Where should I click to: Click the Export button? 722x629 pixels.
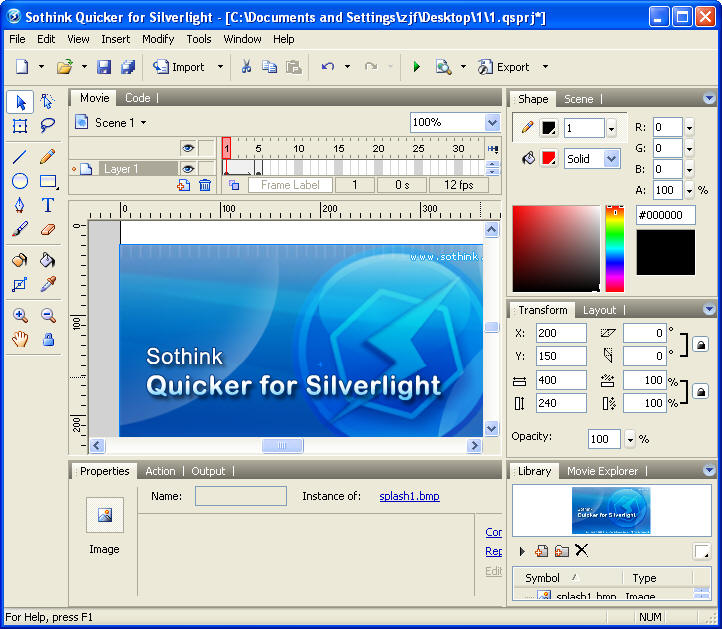[x=504, y=67]
